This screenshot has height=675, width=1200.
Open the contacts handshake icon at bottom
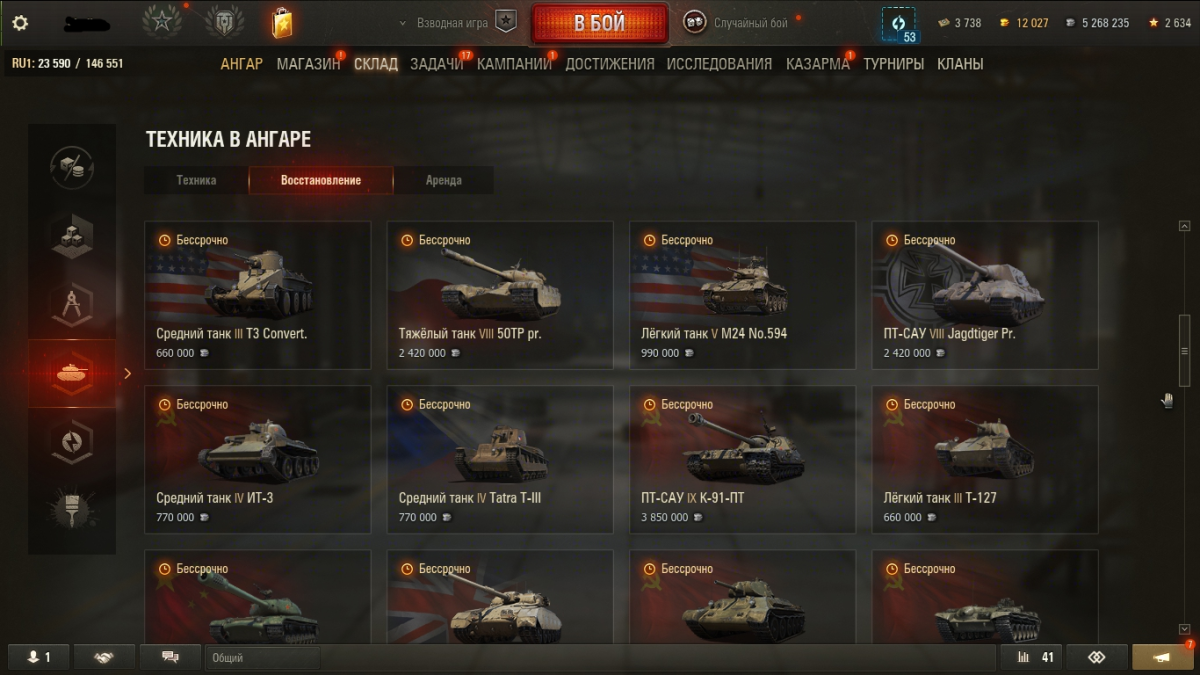[103, 657]
